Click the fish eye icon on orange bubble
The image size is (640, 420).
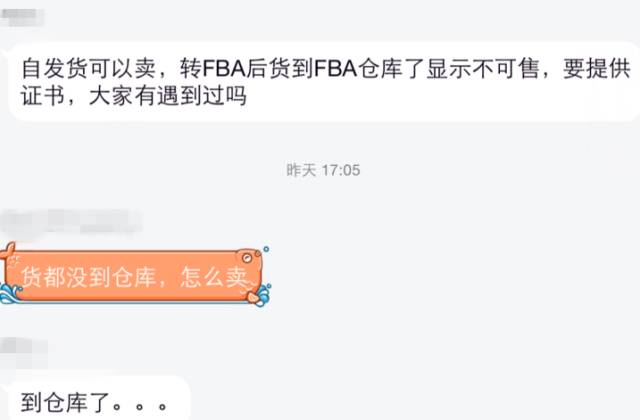pyautogui.click(x=247, y=258)
